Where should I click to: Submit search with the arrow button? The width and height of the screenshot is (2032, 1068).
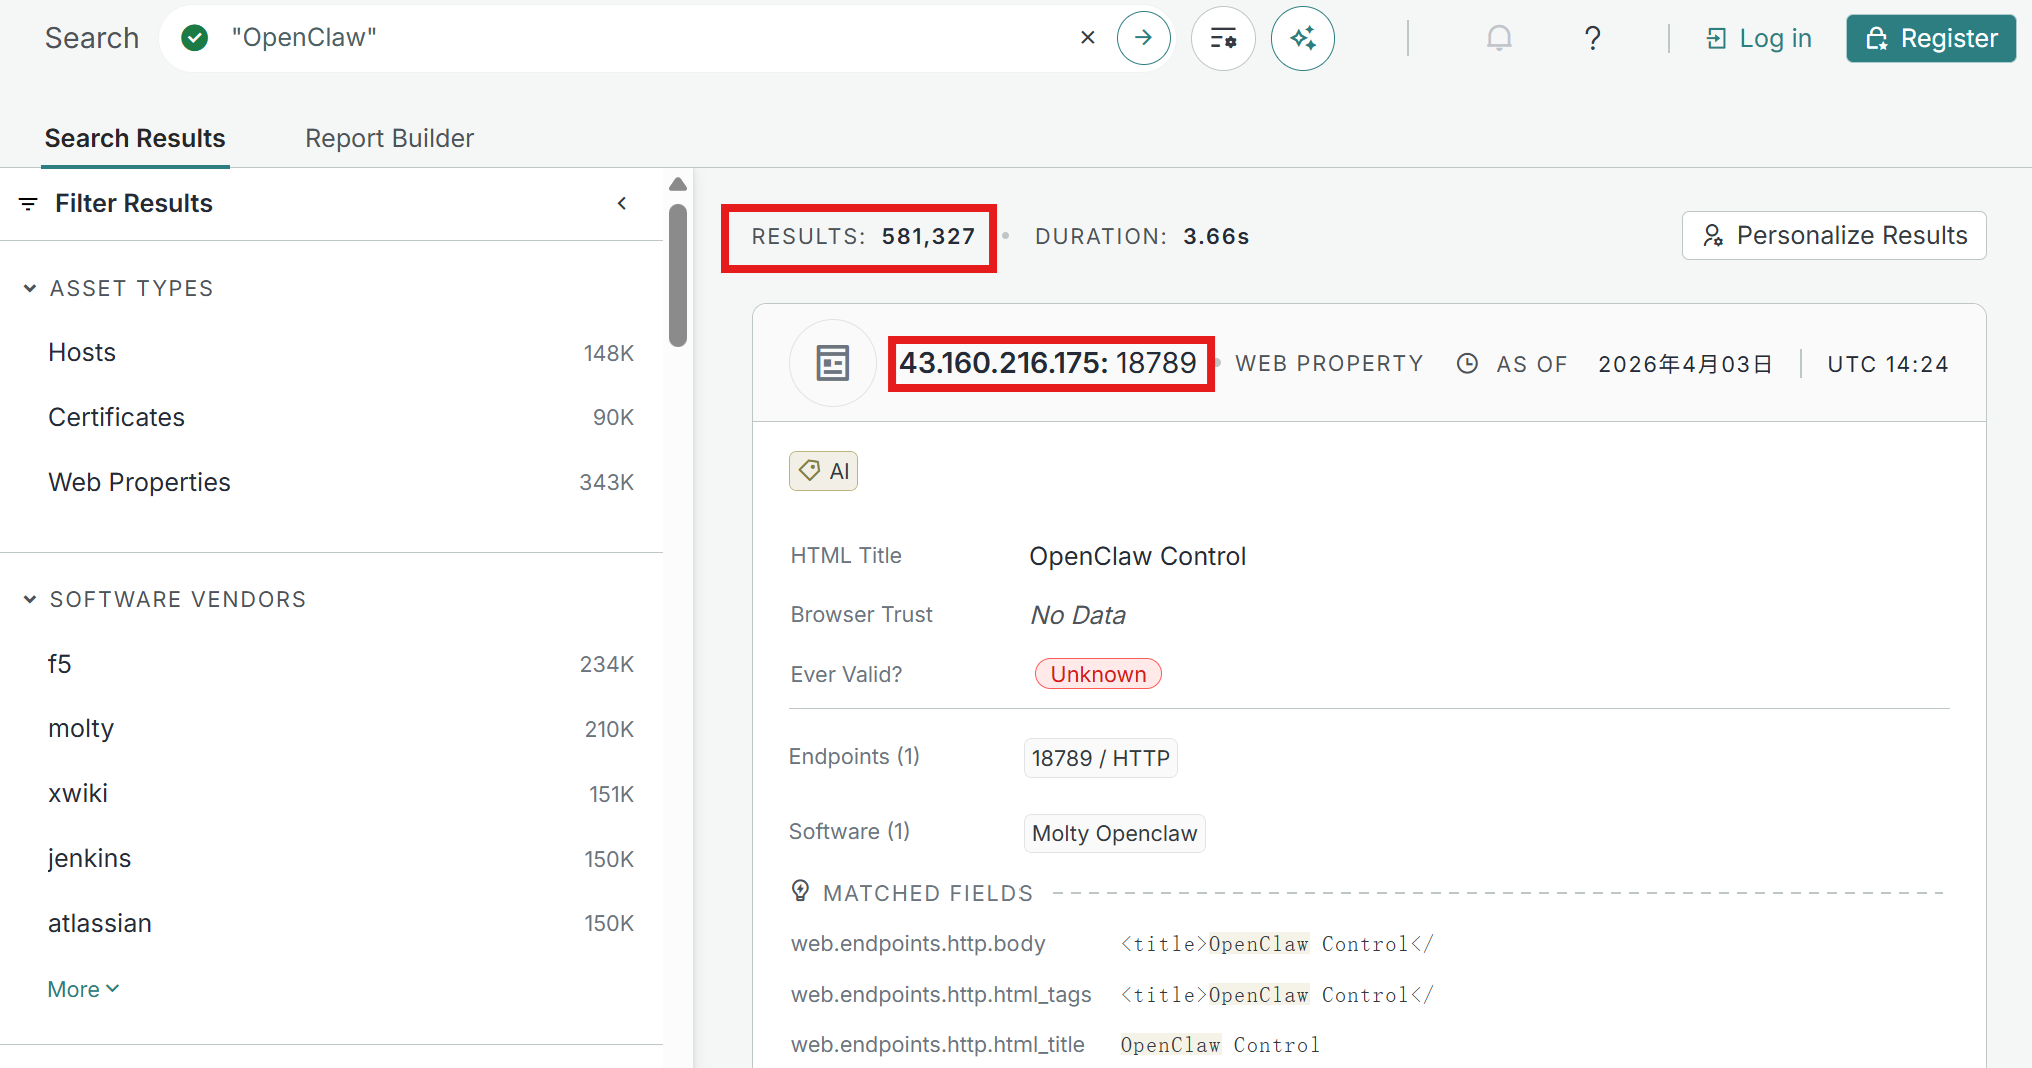click(x=1143, y=38)
